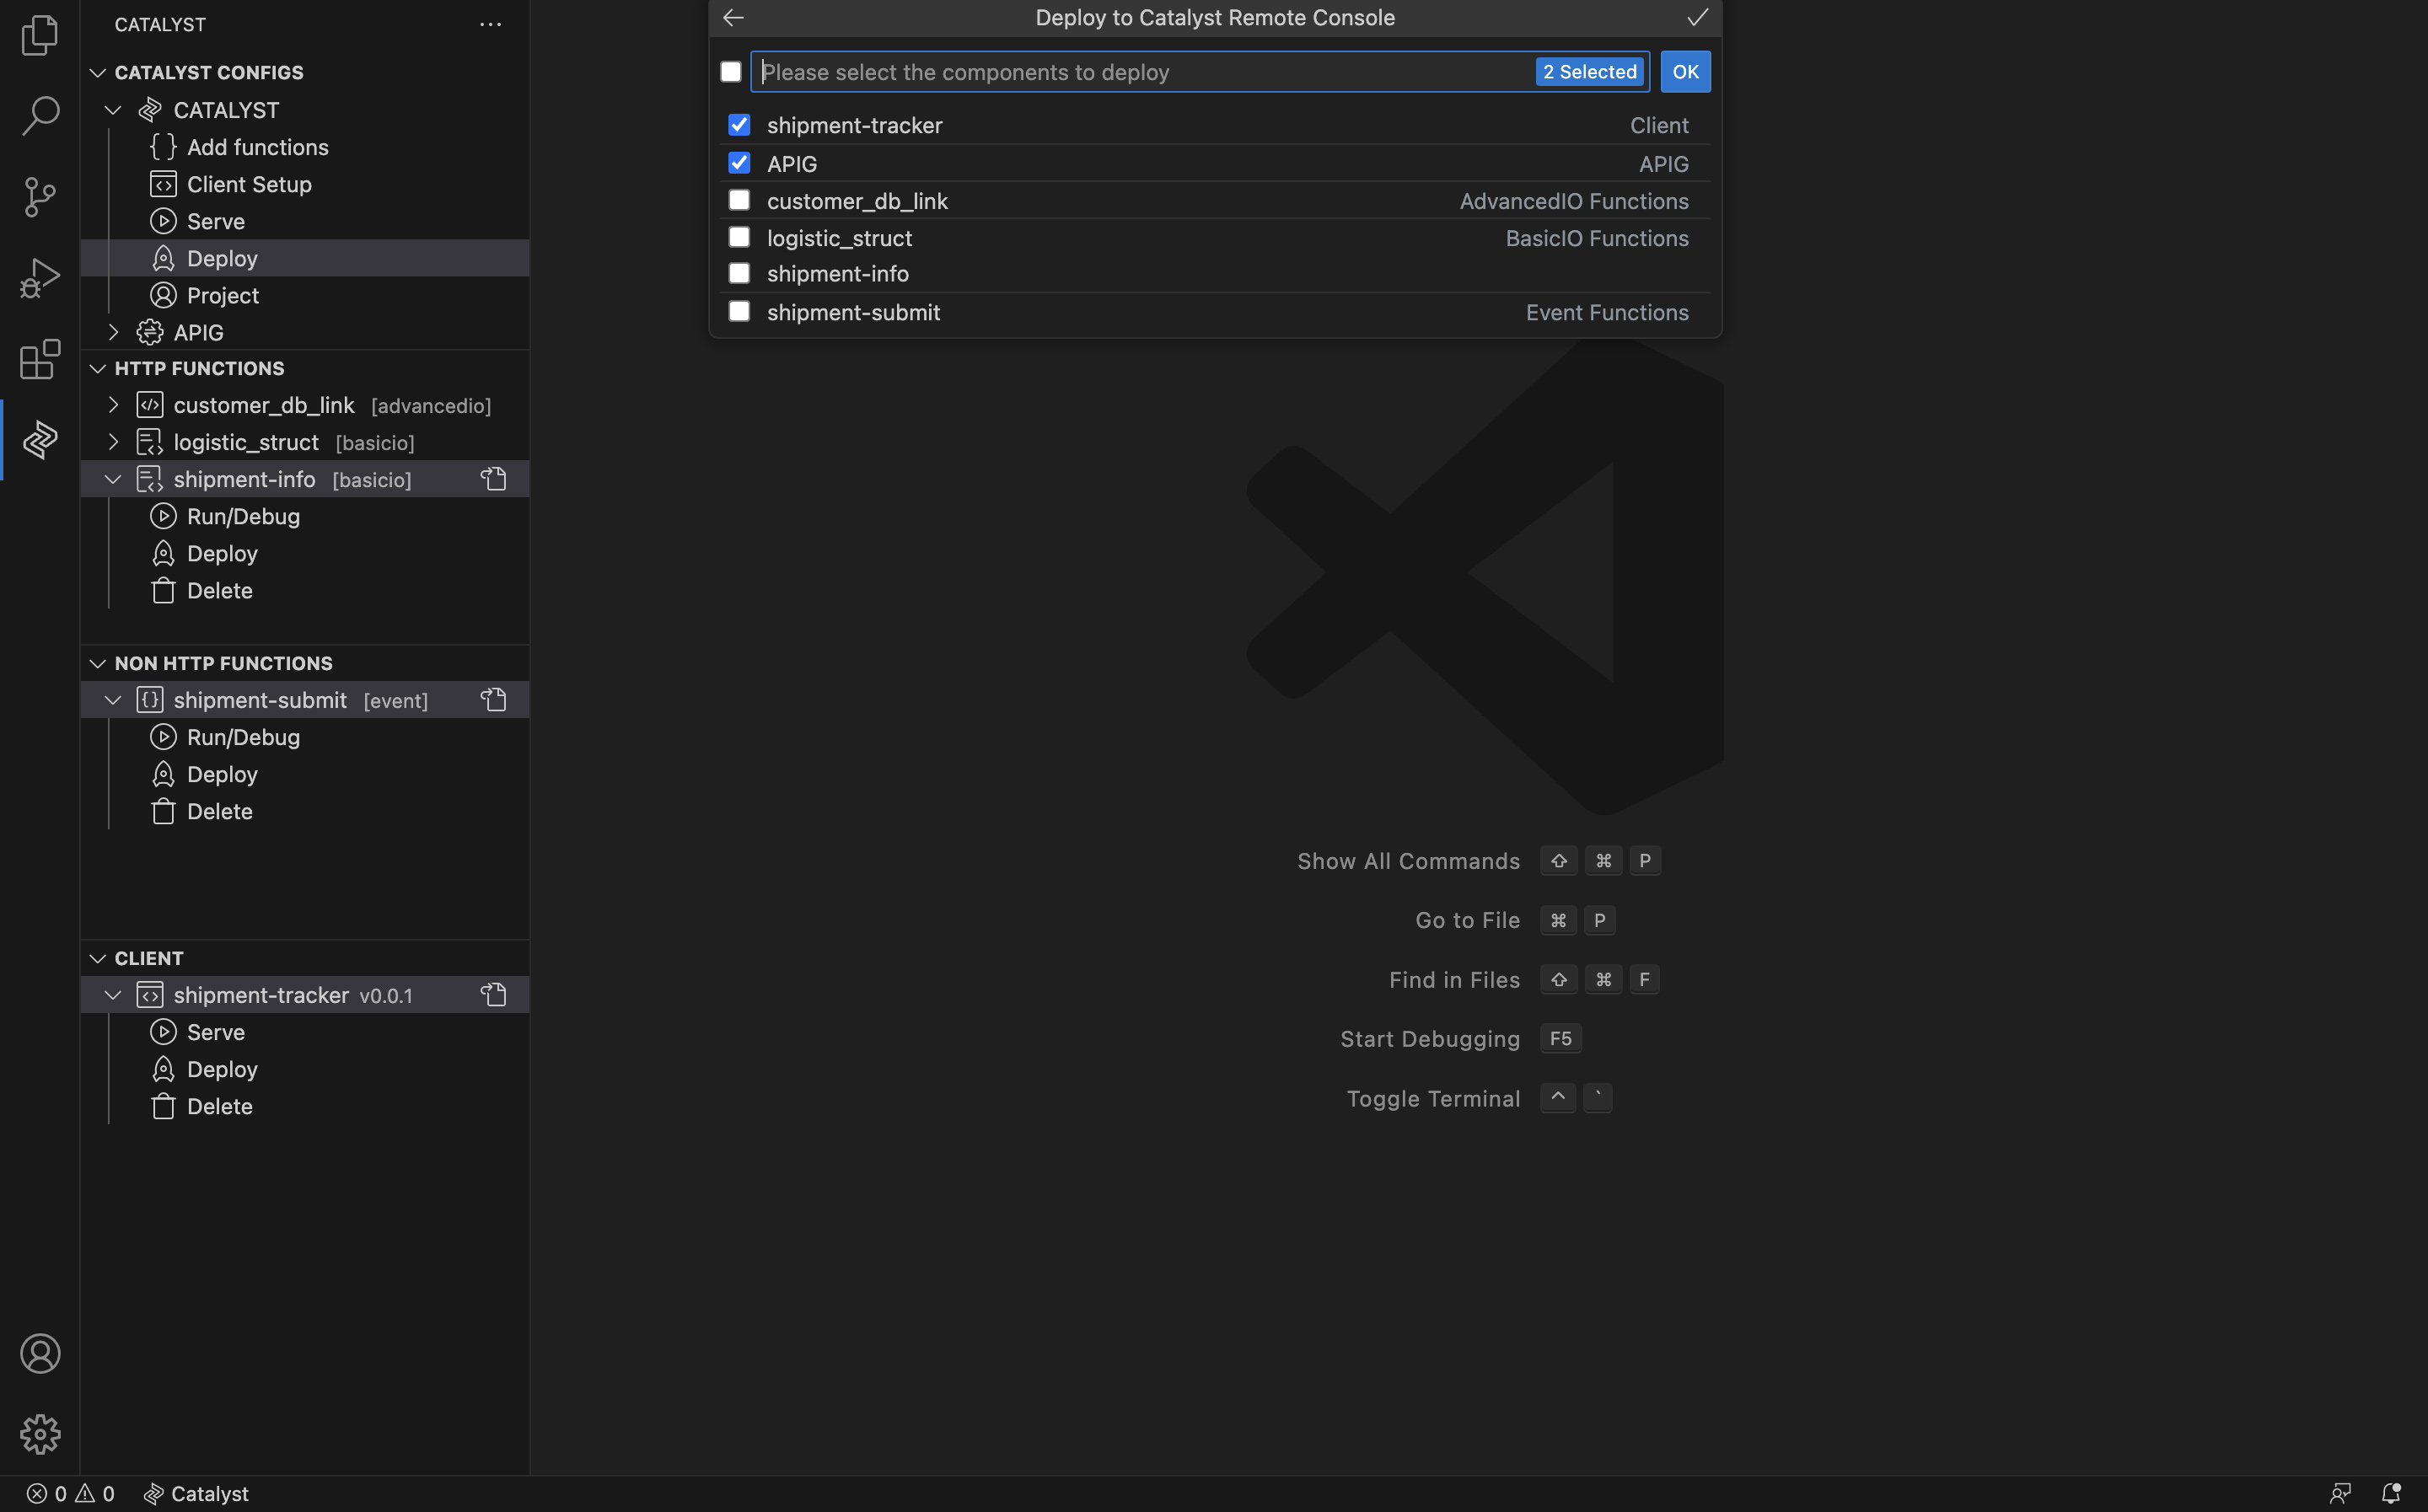This screenshot has height=1512, width=2428.
Task: Open Catalyst panel more actions ellipsis
Action: pos(490,24)
